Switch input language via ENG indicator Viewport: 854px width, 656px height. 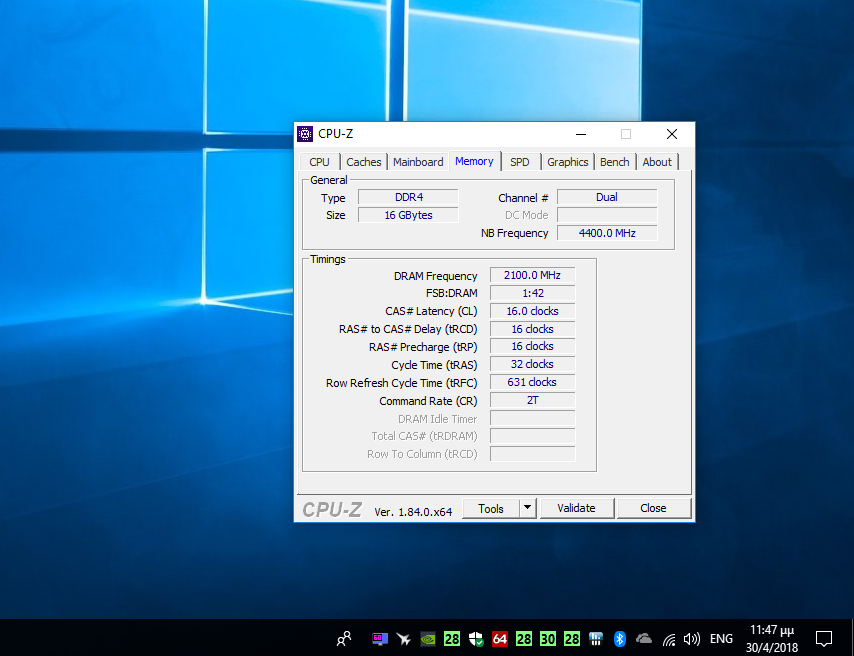click(721, 639)
